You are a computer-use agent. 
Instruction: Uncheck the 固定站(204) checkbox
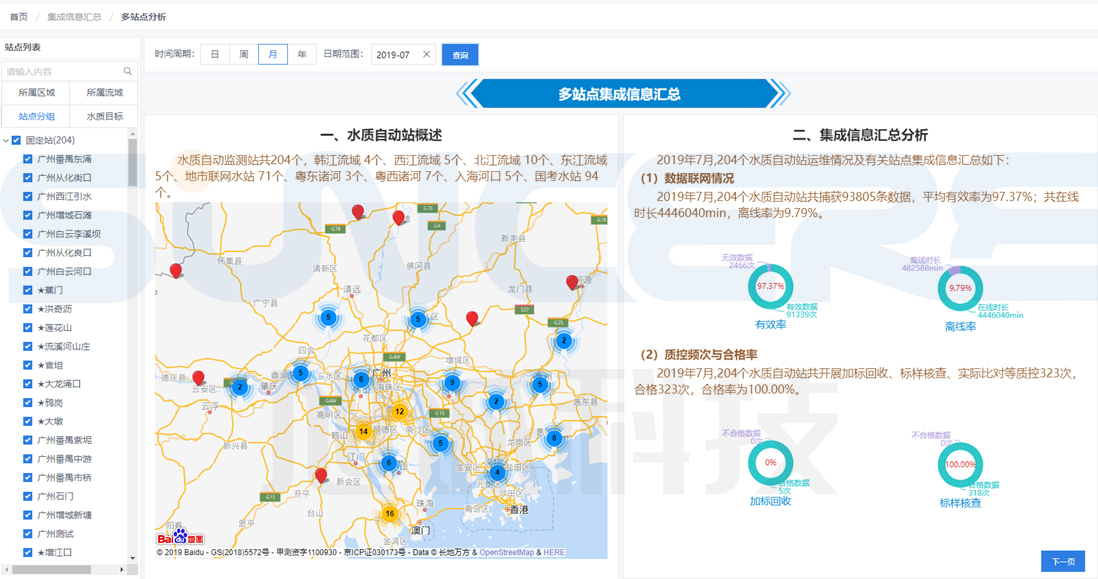[x=17, y=141]
